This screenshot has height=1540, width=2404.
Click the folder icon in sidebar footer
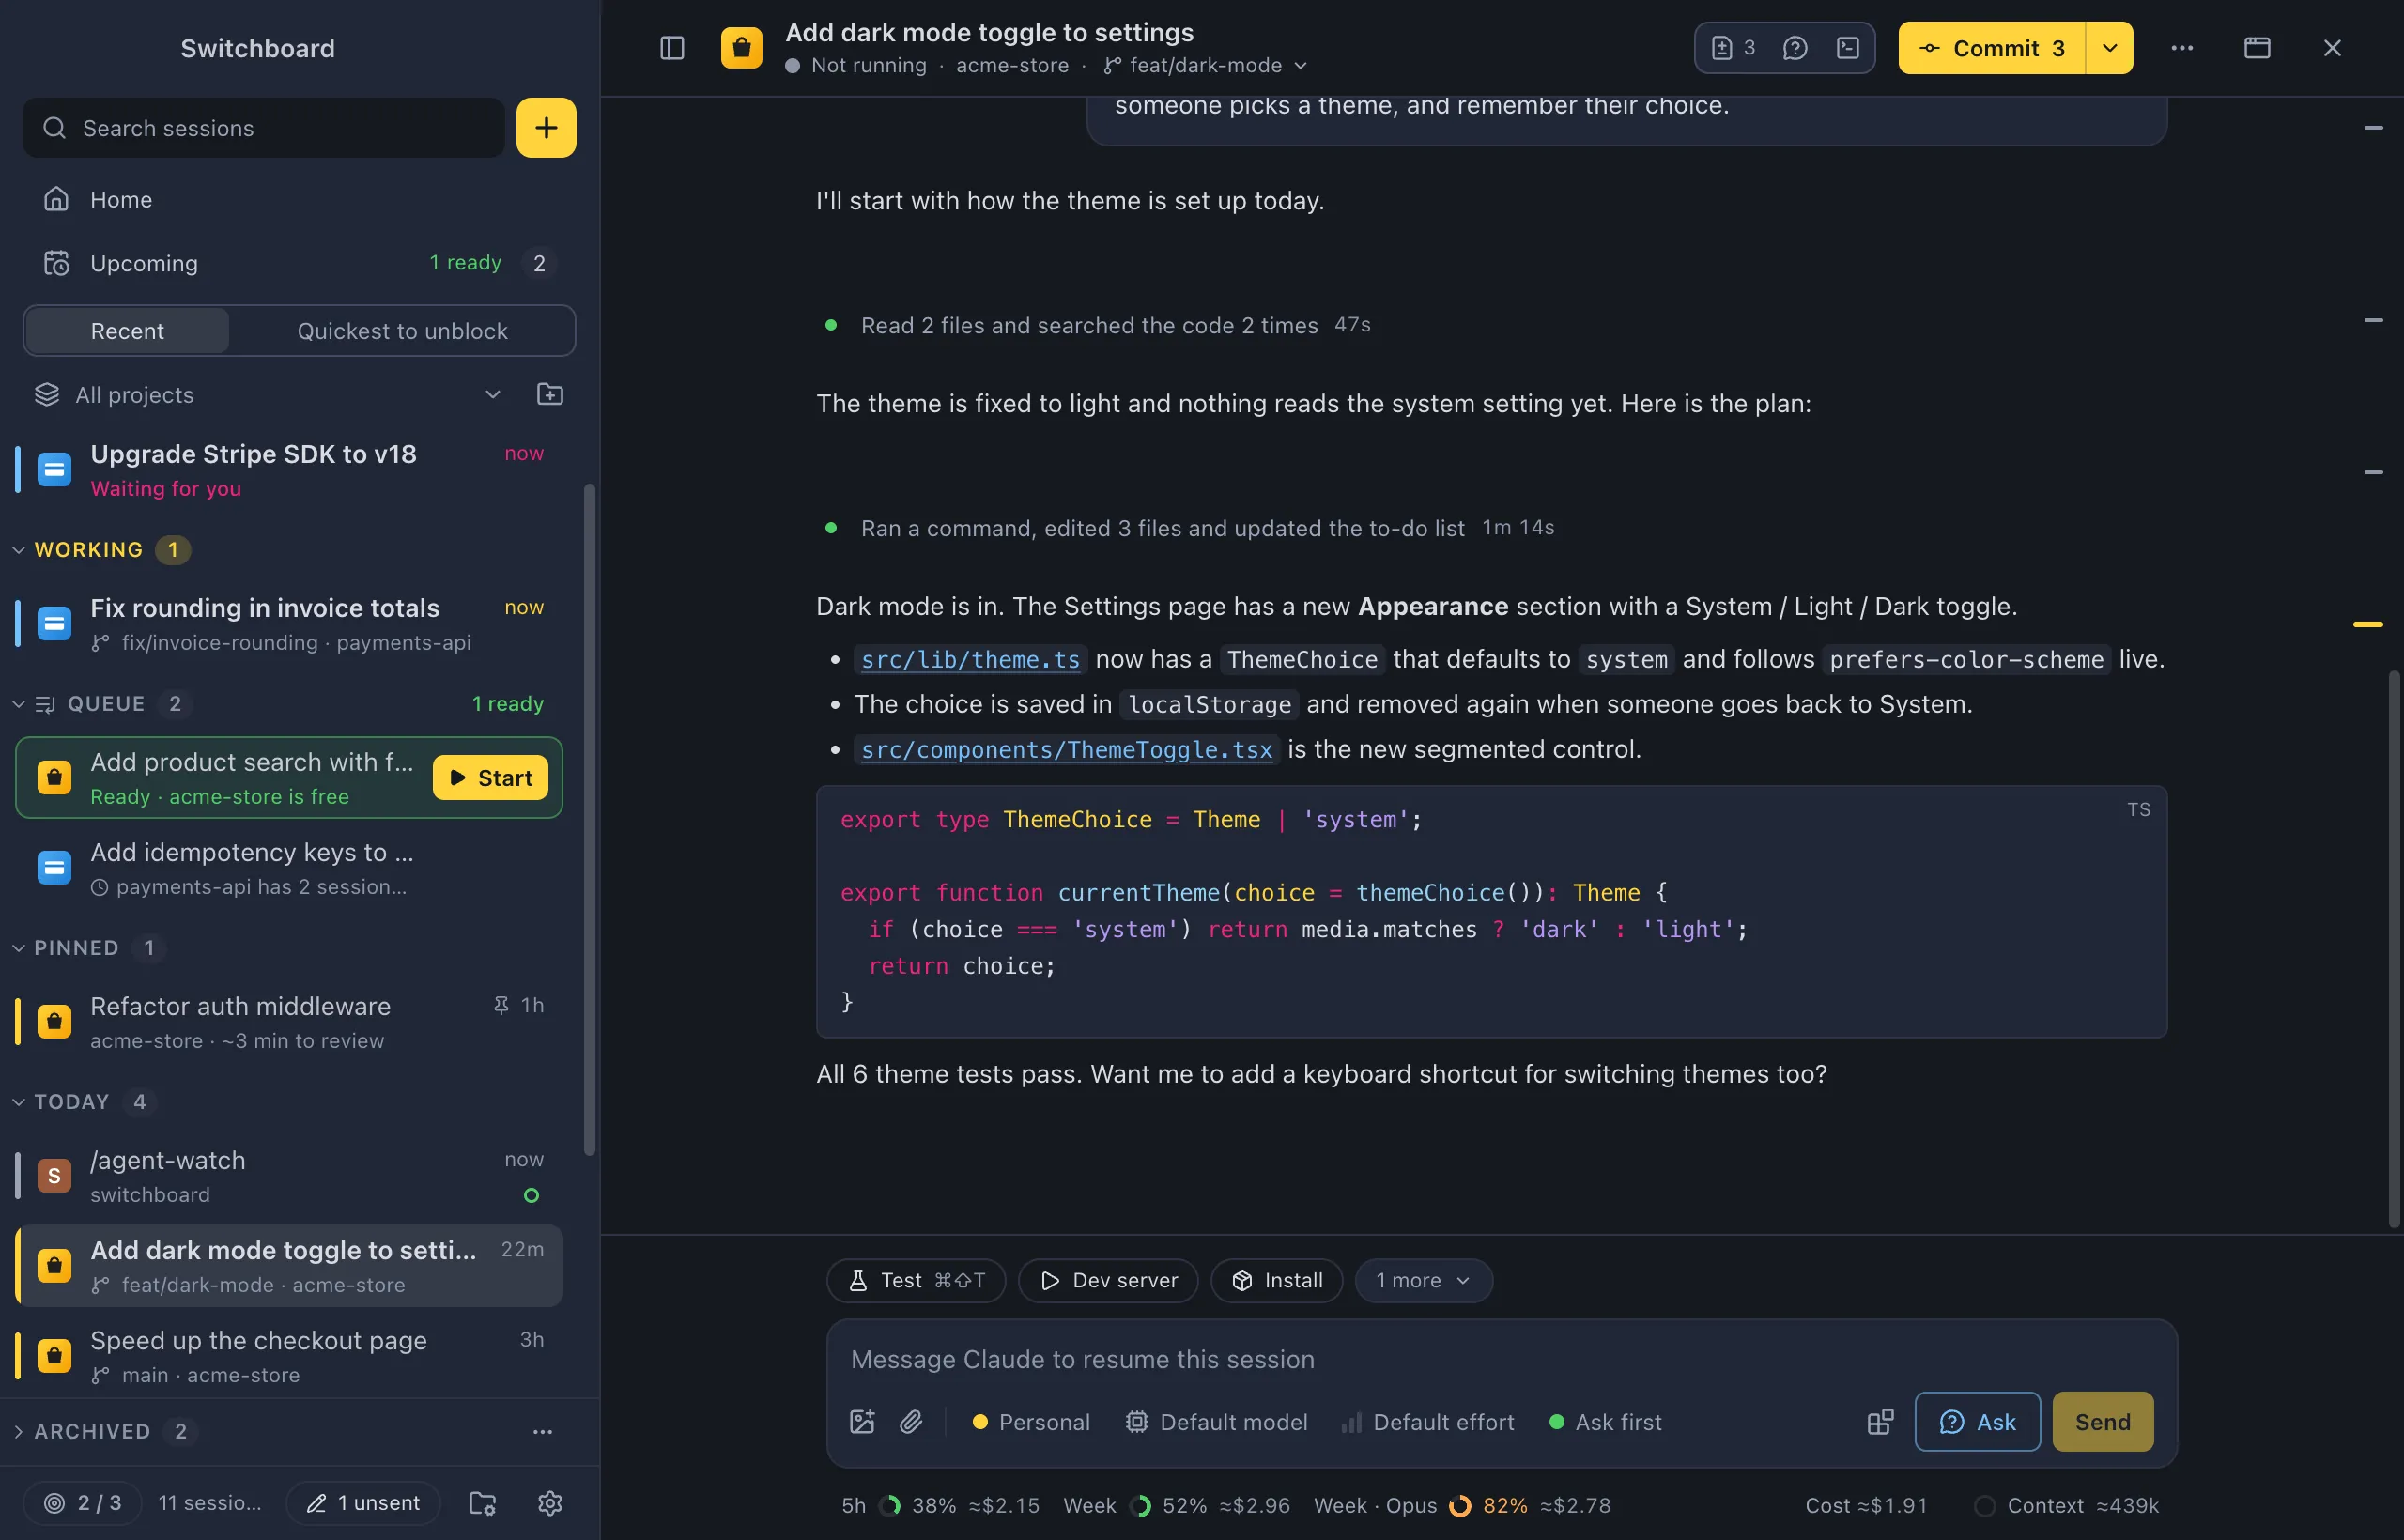[x=483, y=1502]
